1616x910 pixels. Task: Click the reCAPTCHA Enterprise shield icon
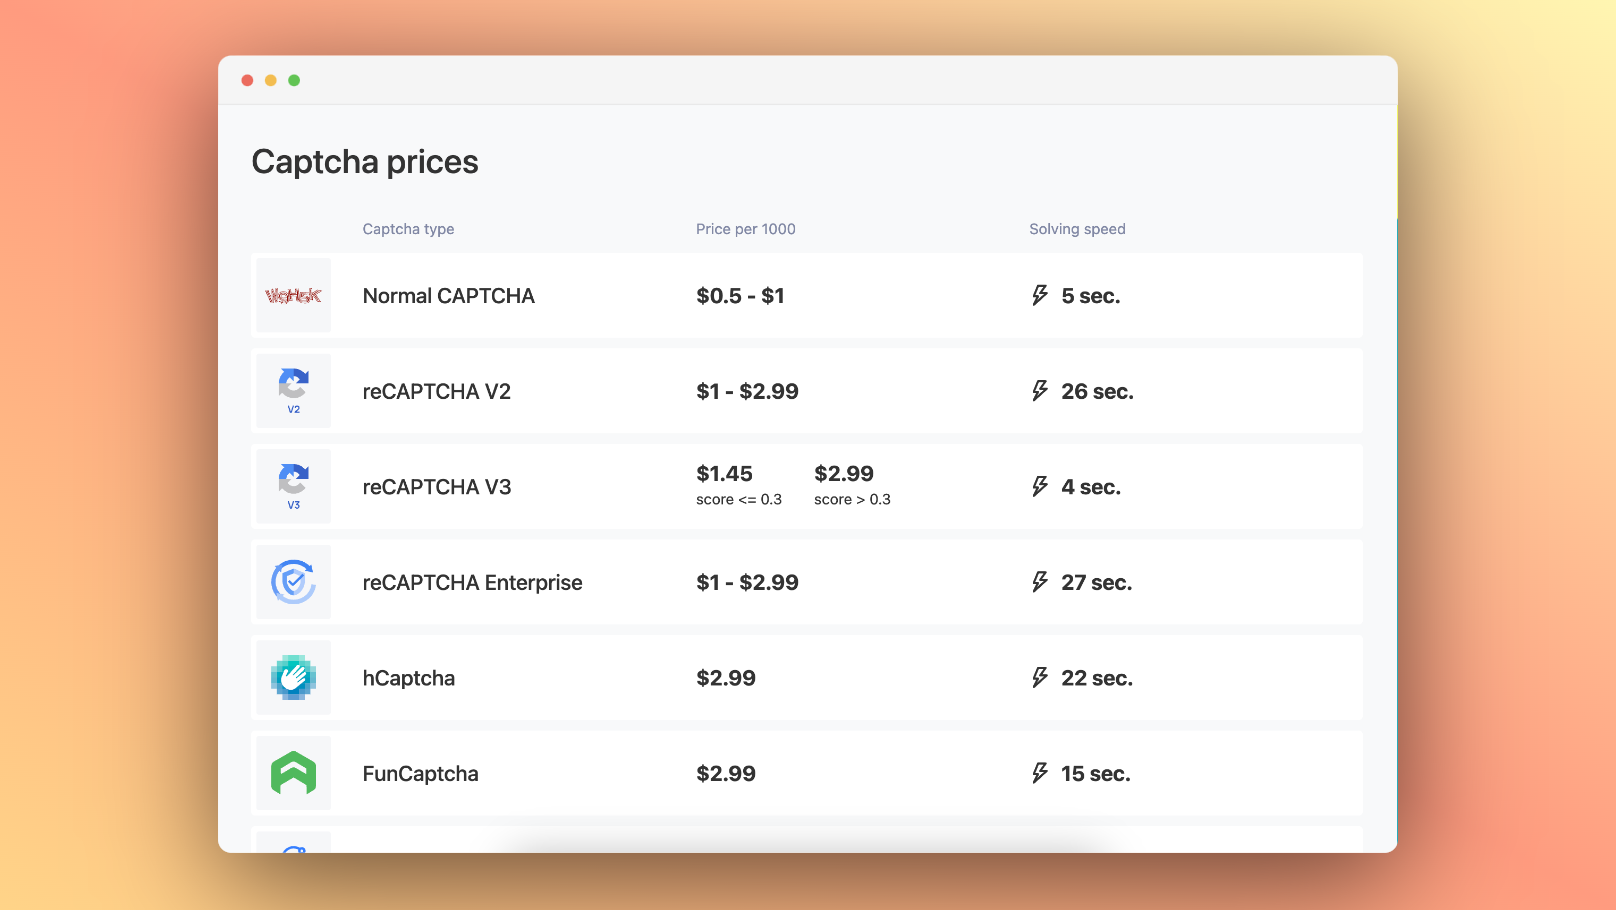pos(293,582)
